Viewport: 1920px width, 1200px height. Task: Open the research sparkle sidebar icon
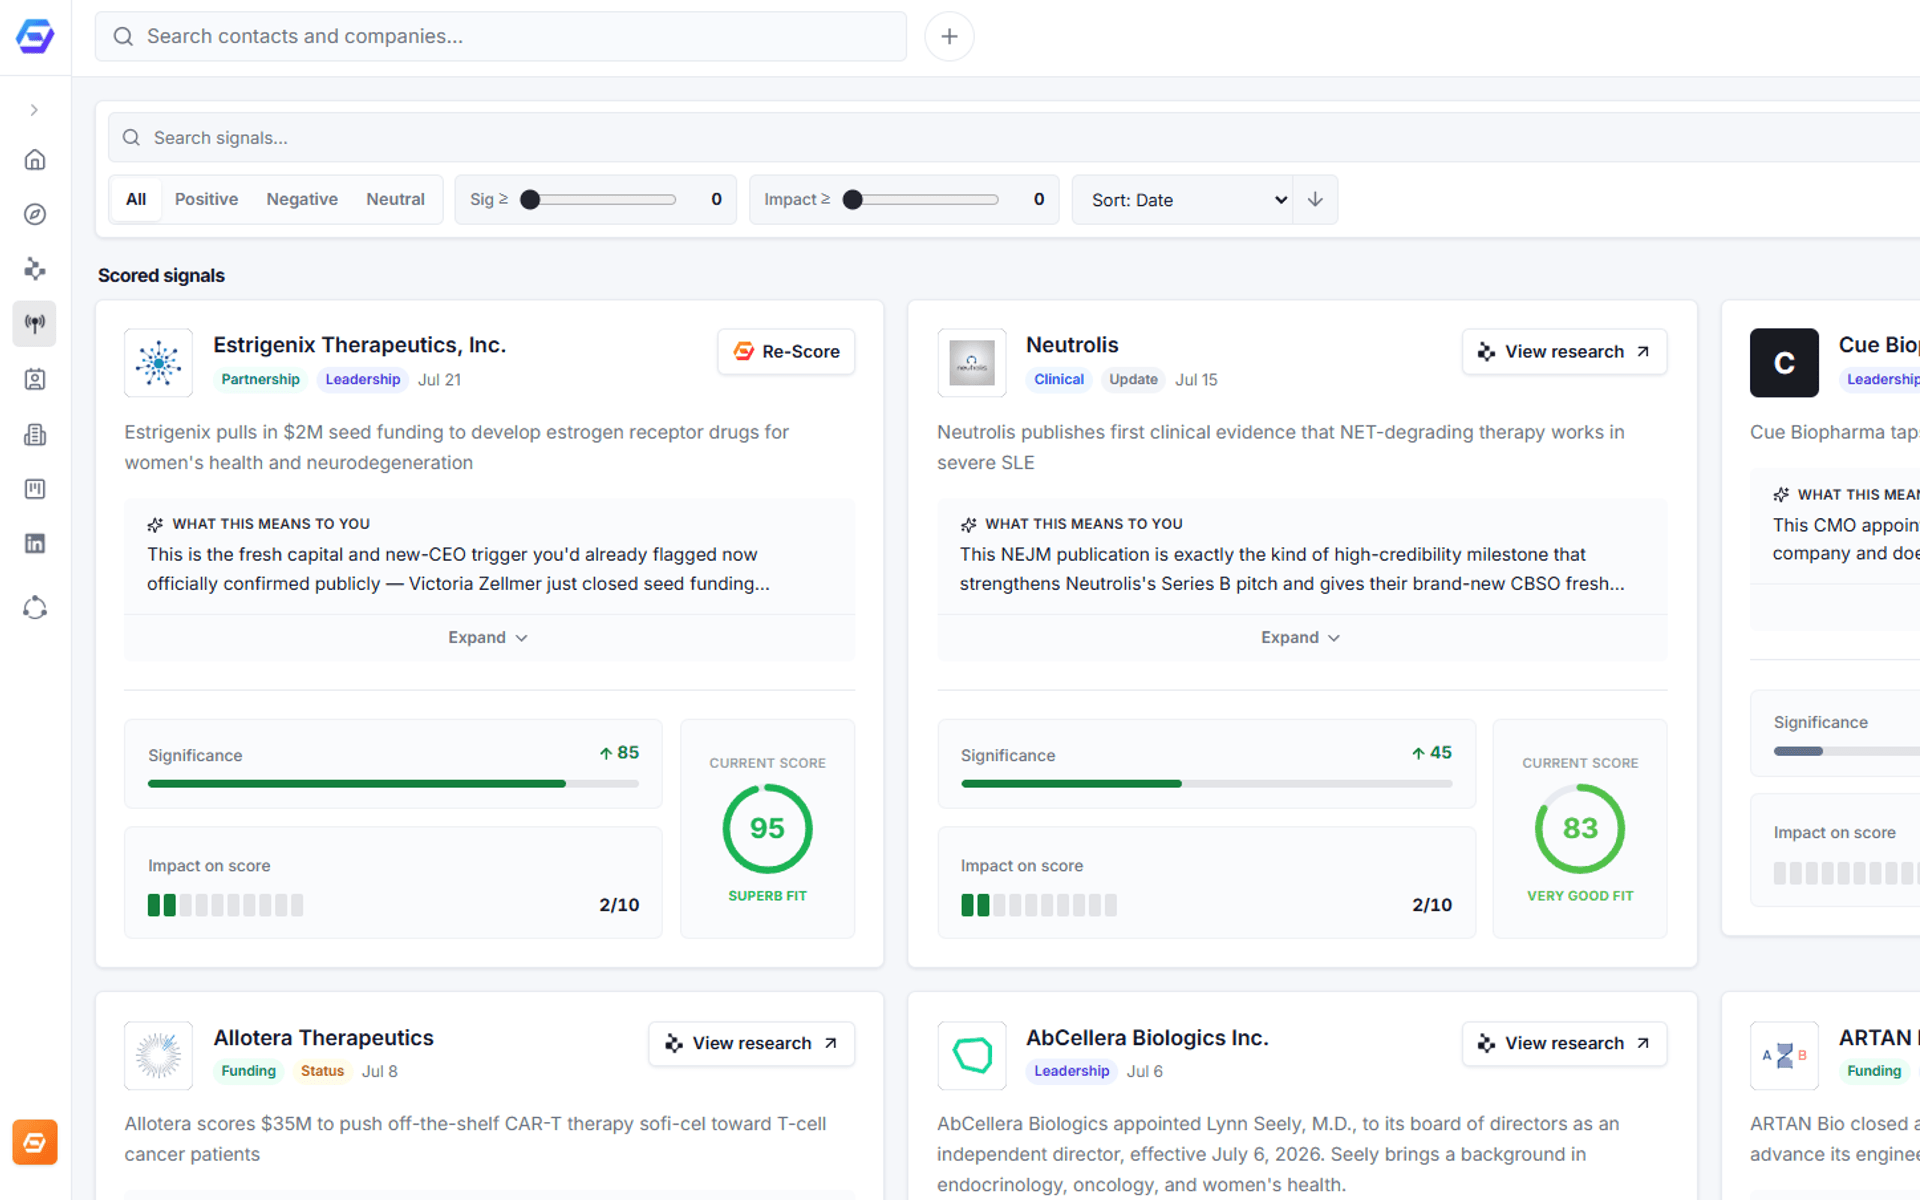coord(35,269)
